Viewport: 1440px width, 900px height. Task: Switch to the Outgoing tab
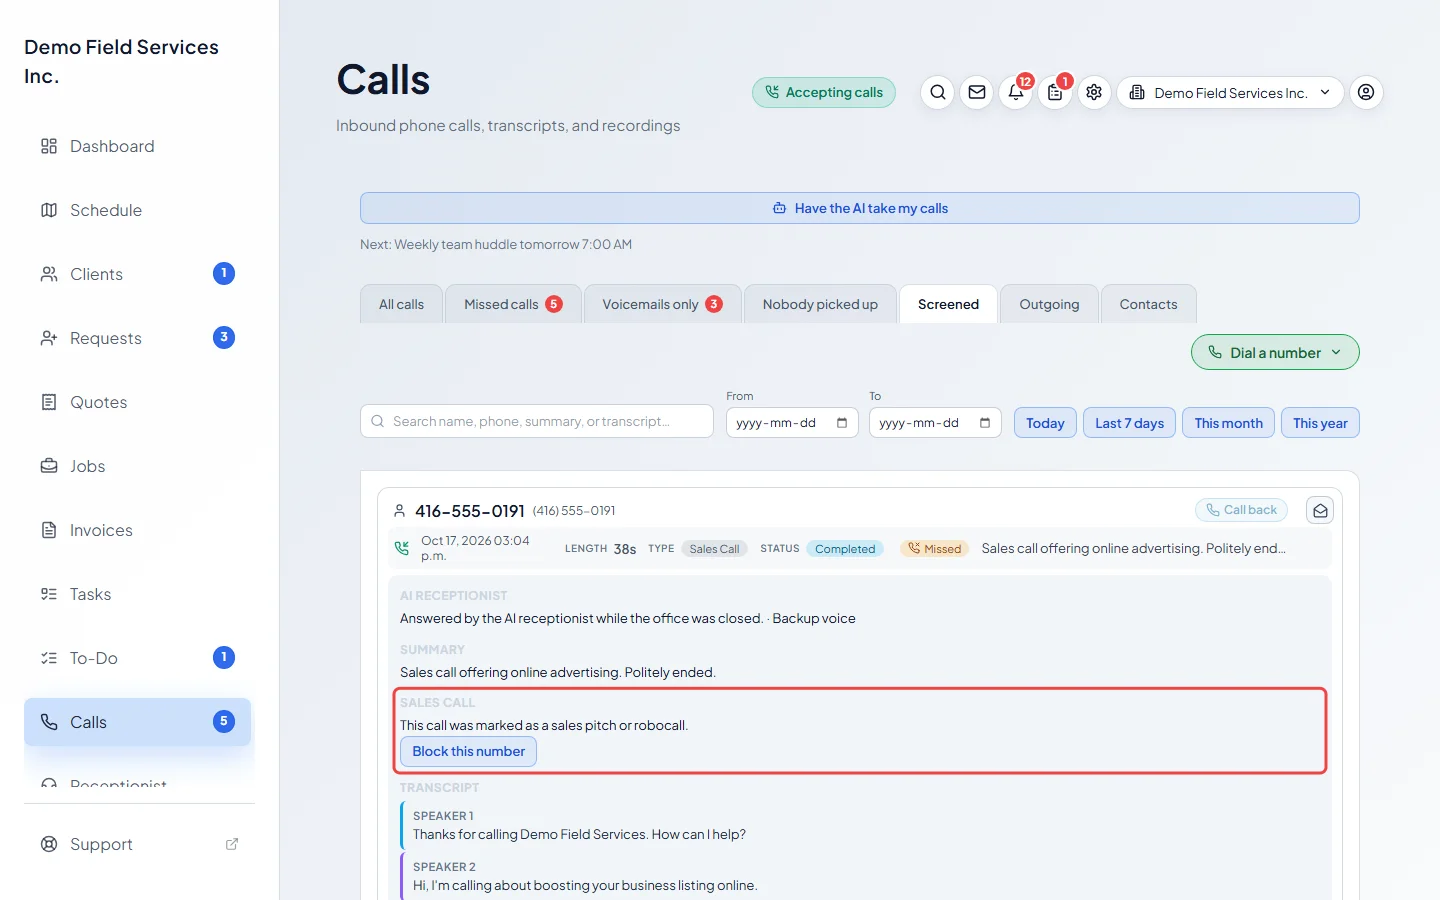1049,304
